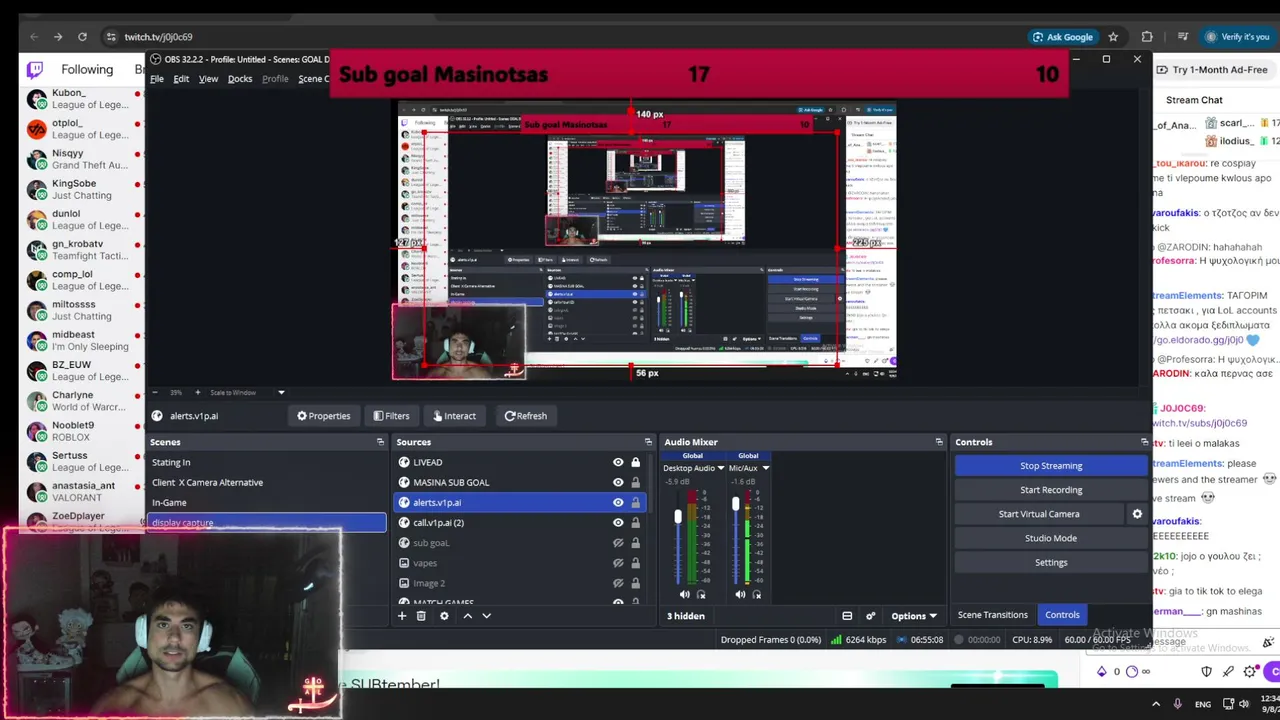Open the OBS File menu
The width and height of the screenshot is (1280, 720).
click(157, 79)
